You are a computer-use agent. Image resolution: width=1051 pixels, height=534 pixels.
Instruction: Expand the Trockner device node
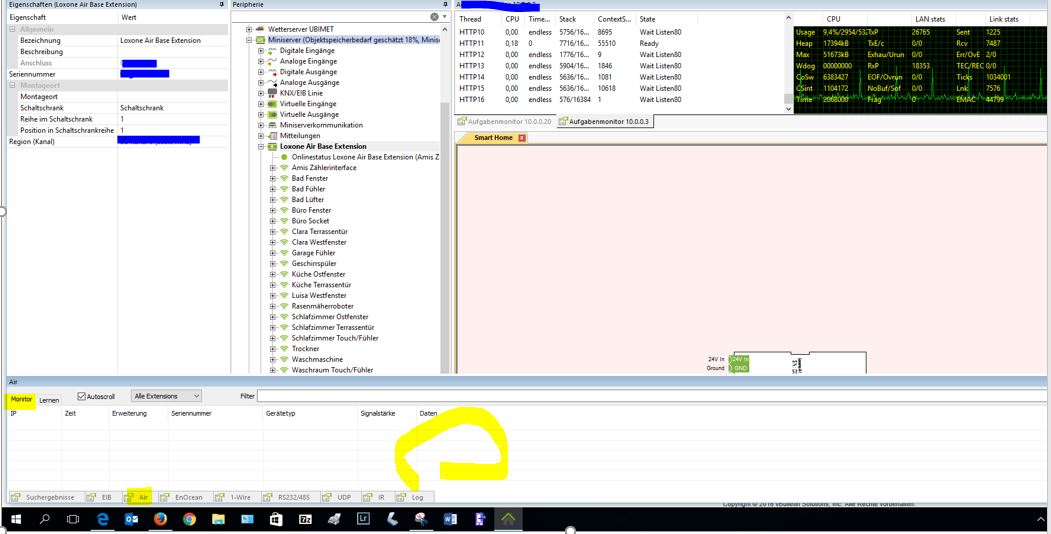click(273, 349)
